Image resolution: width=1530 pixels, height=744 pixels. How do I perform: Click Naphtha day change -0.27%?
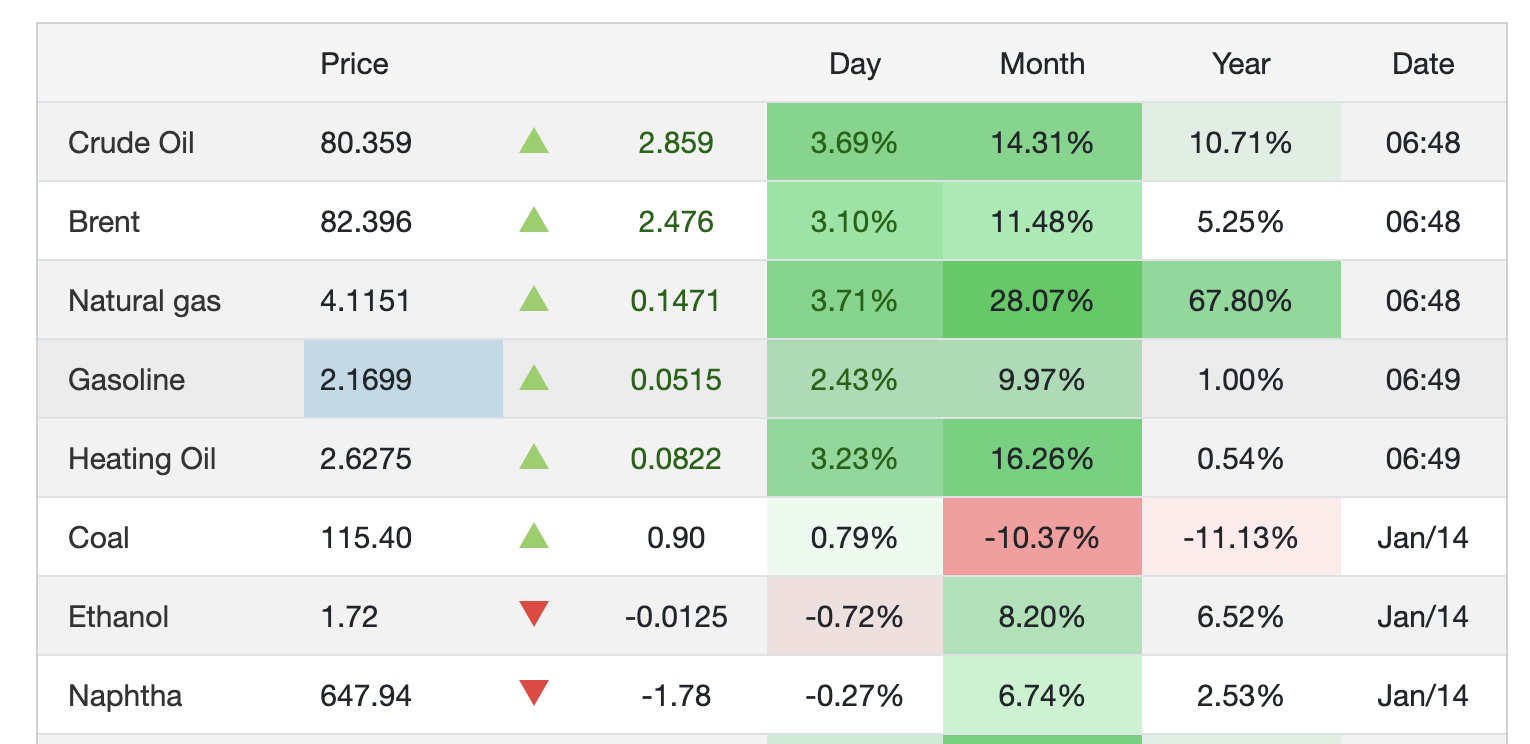click(x=854, y=695)
